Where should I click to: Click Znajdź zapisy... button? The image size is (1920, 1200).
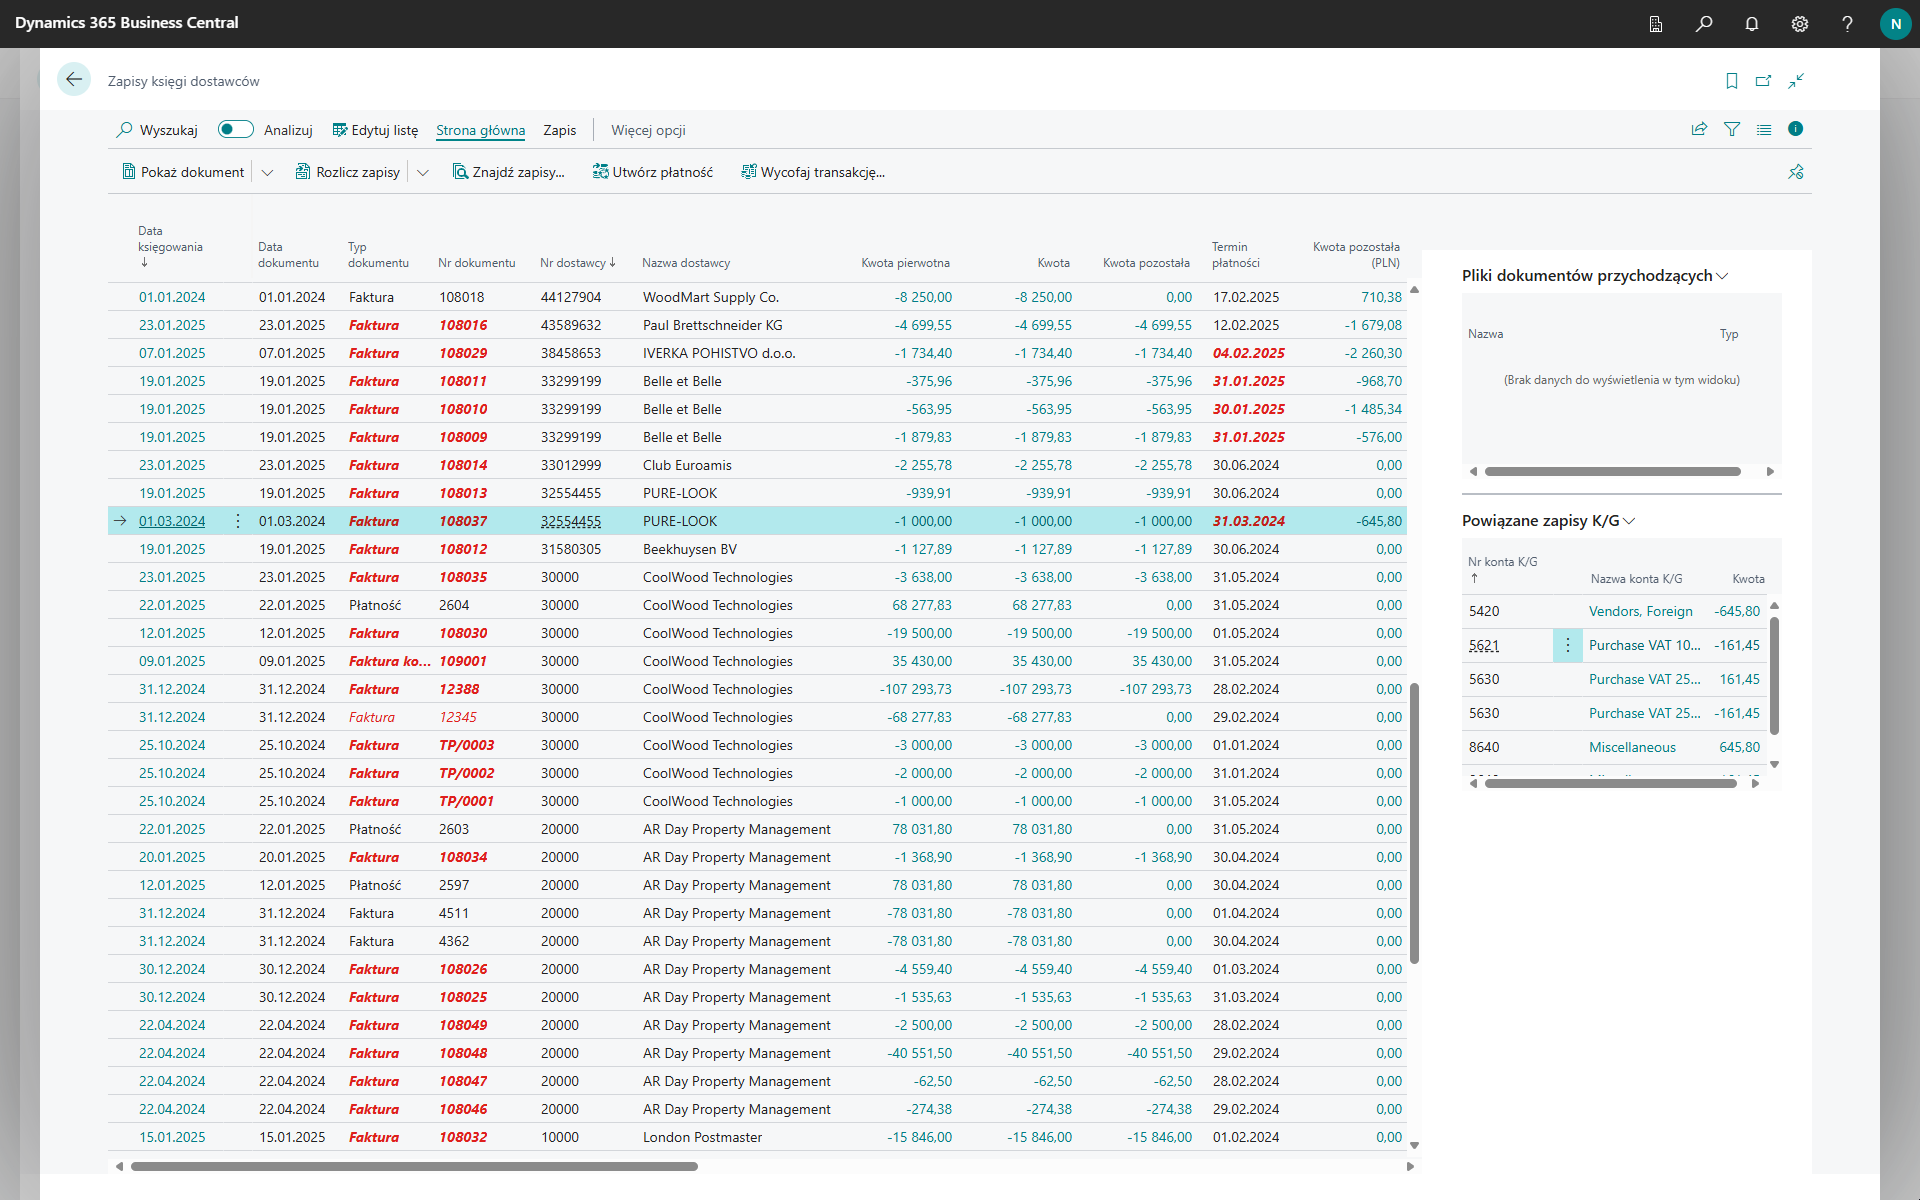(509, 172)
